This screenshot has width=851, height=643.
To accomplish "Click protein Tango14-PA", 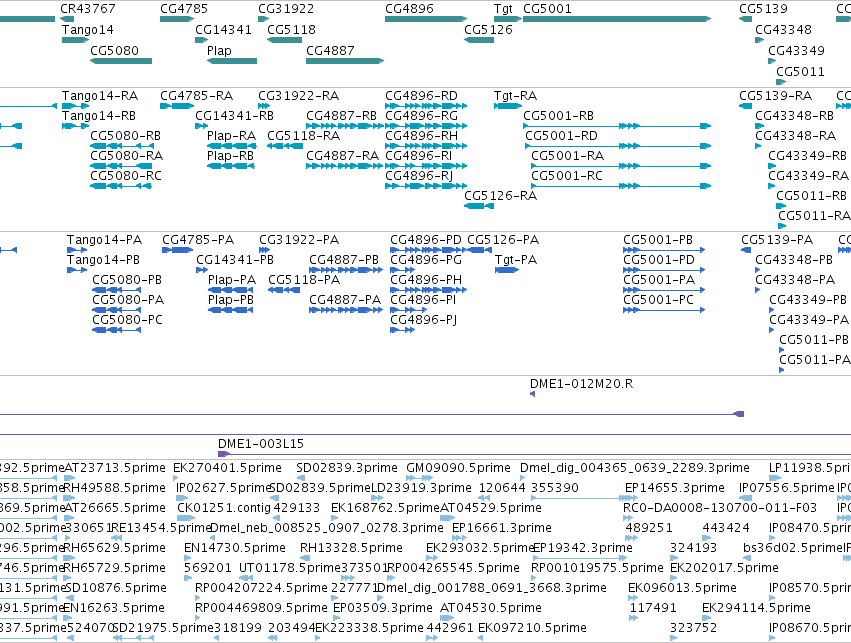I will point(104,240).
